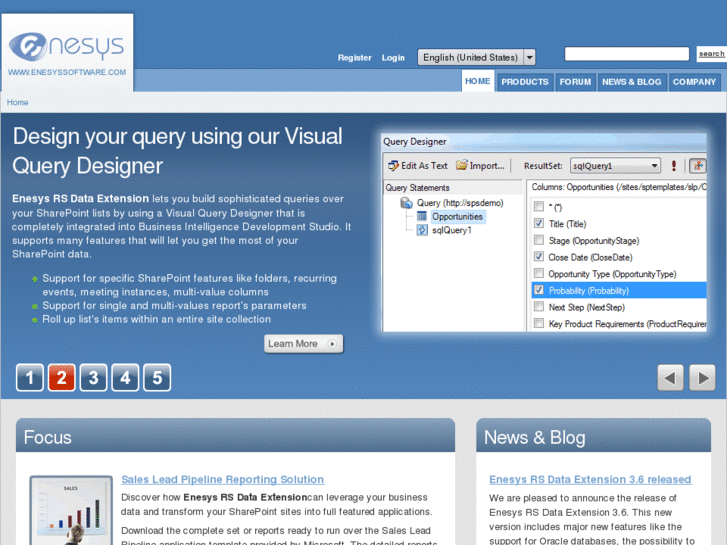Open the Register link
The width and height of the screenshot is (727, 545).
point(354,58)
